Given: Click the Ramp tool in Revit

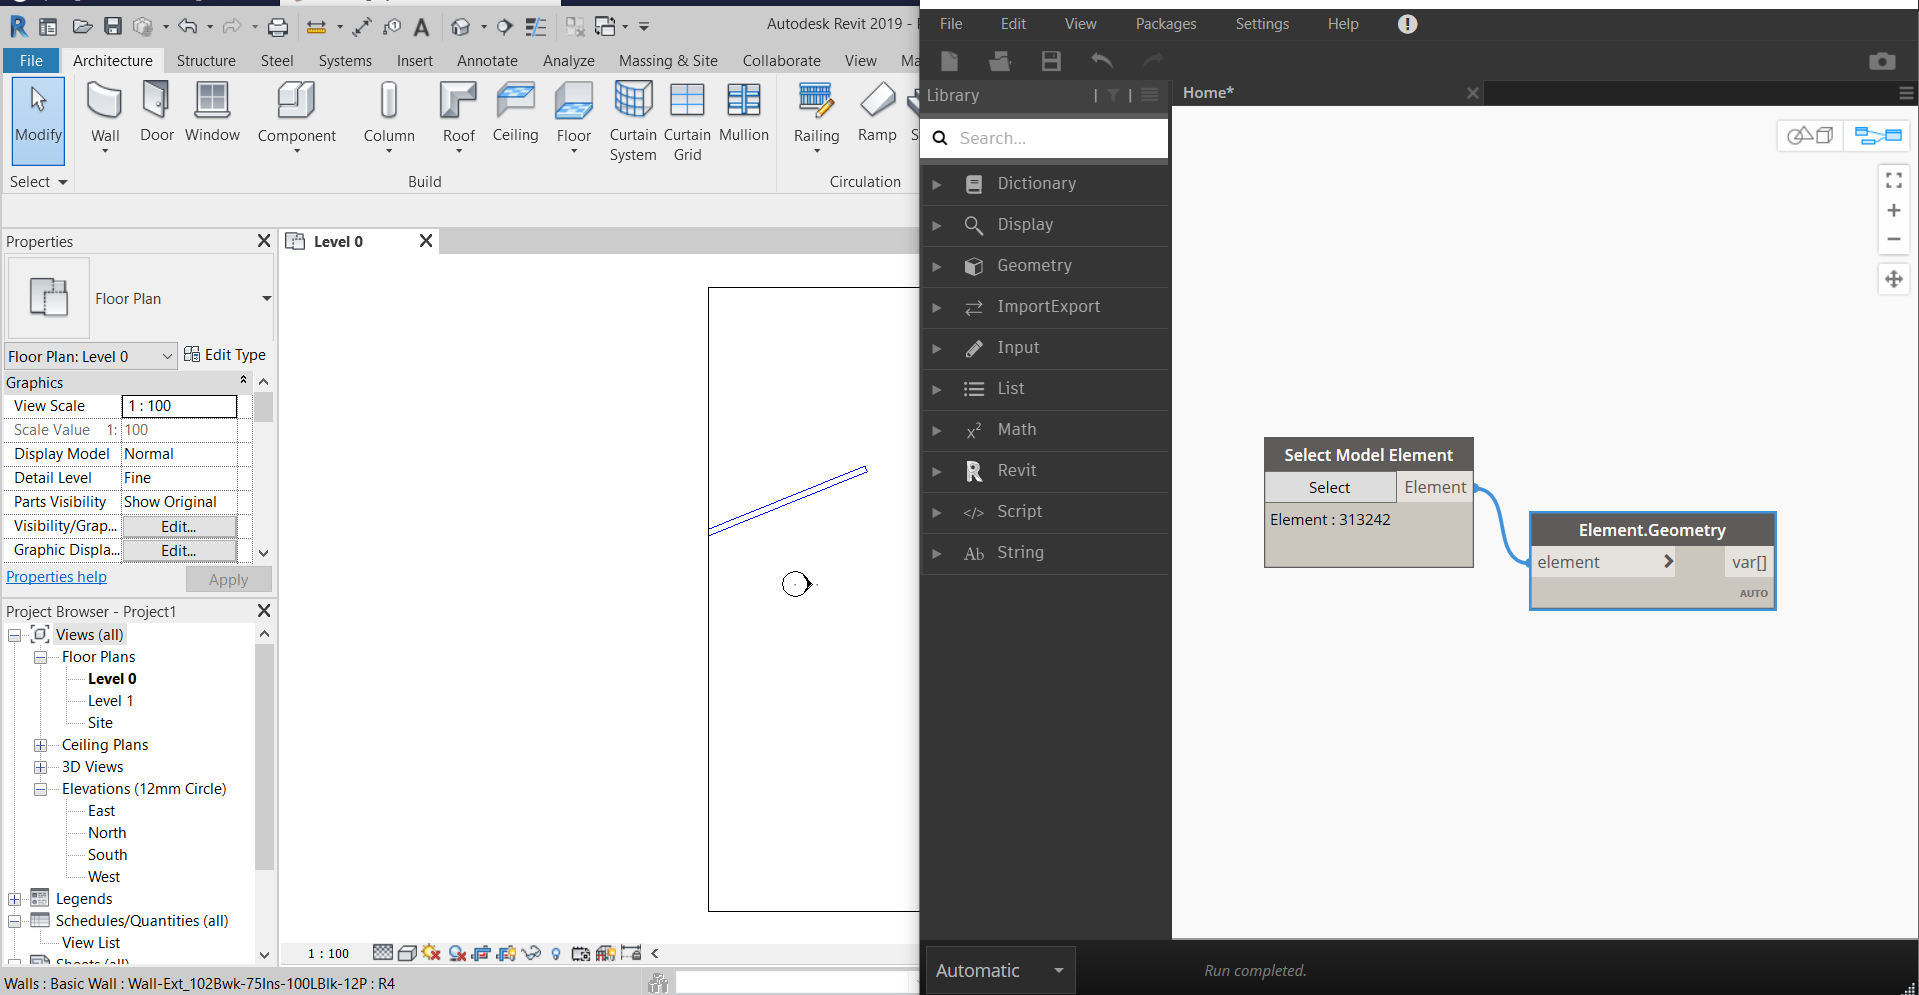Looking at the screenshot, I should coord(877,112).
